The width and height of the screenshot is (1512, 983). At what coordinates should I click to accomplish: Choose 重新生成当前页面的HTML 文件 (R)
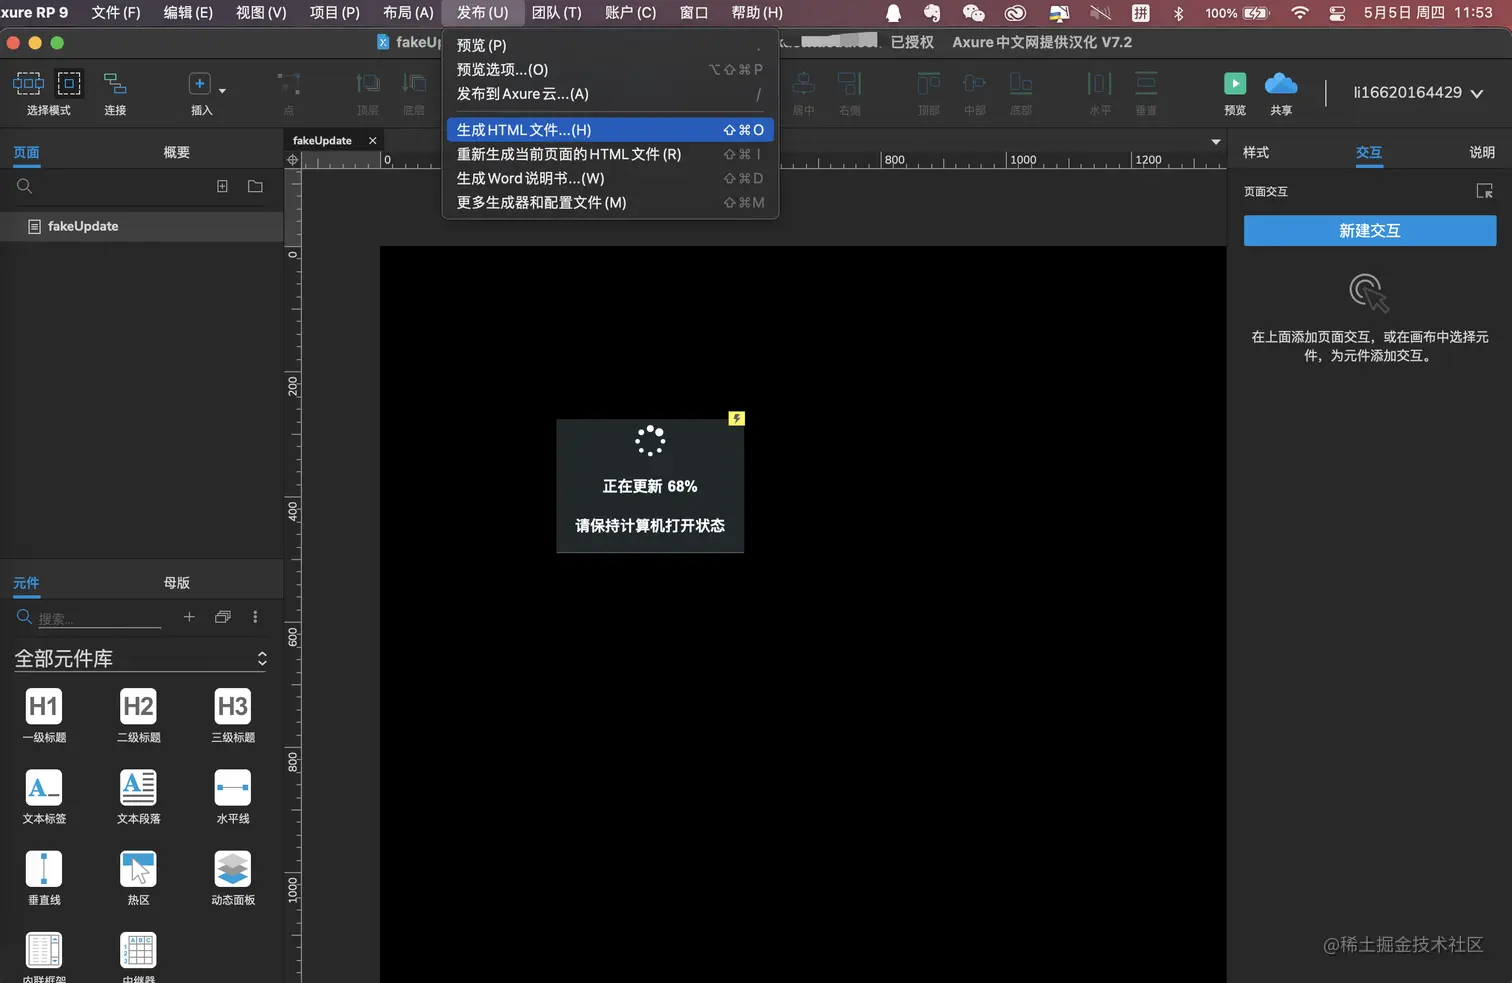click(610, 154)
